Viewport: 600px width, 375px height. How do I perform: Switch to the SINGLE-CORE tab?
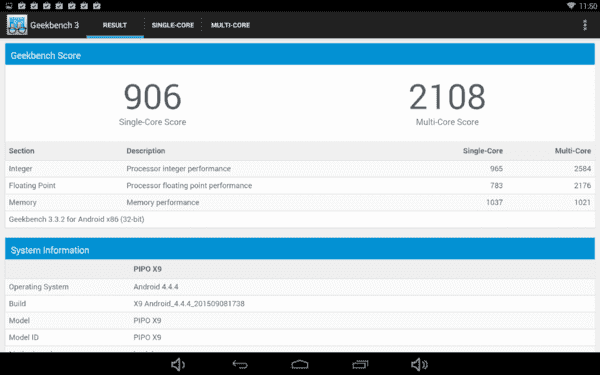[x=173, y=25]
